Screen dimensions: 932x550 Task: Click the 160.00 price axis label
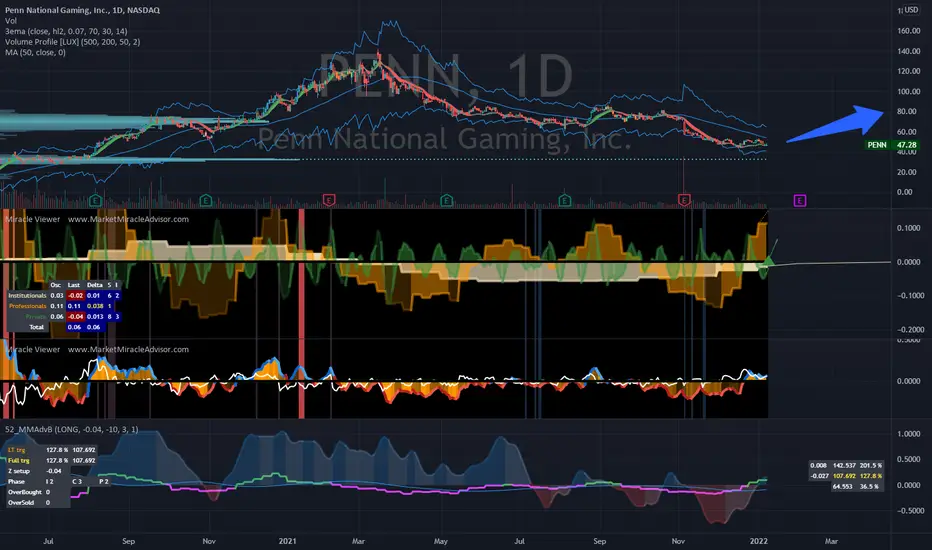(x=909, y=31)
